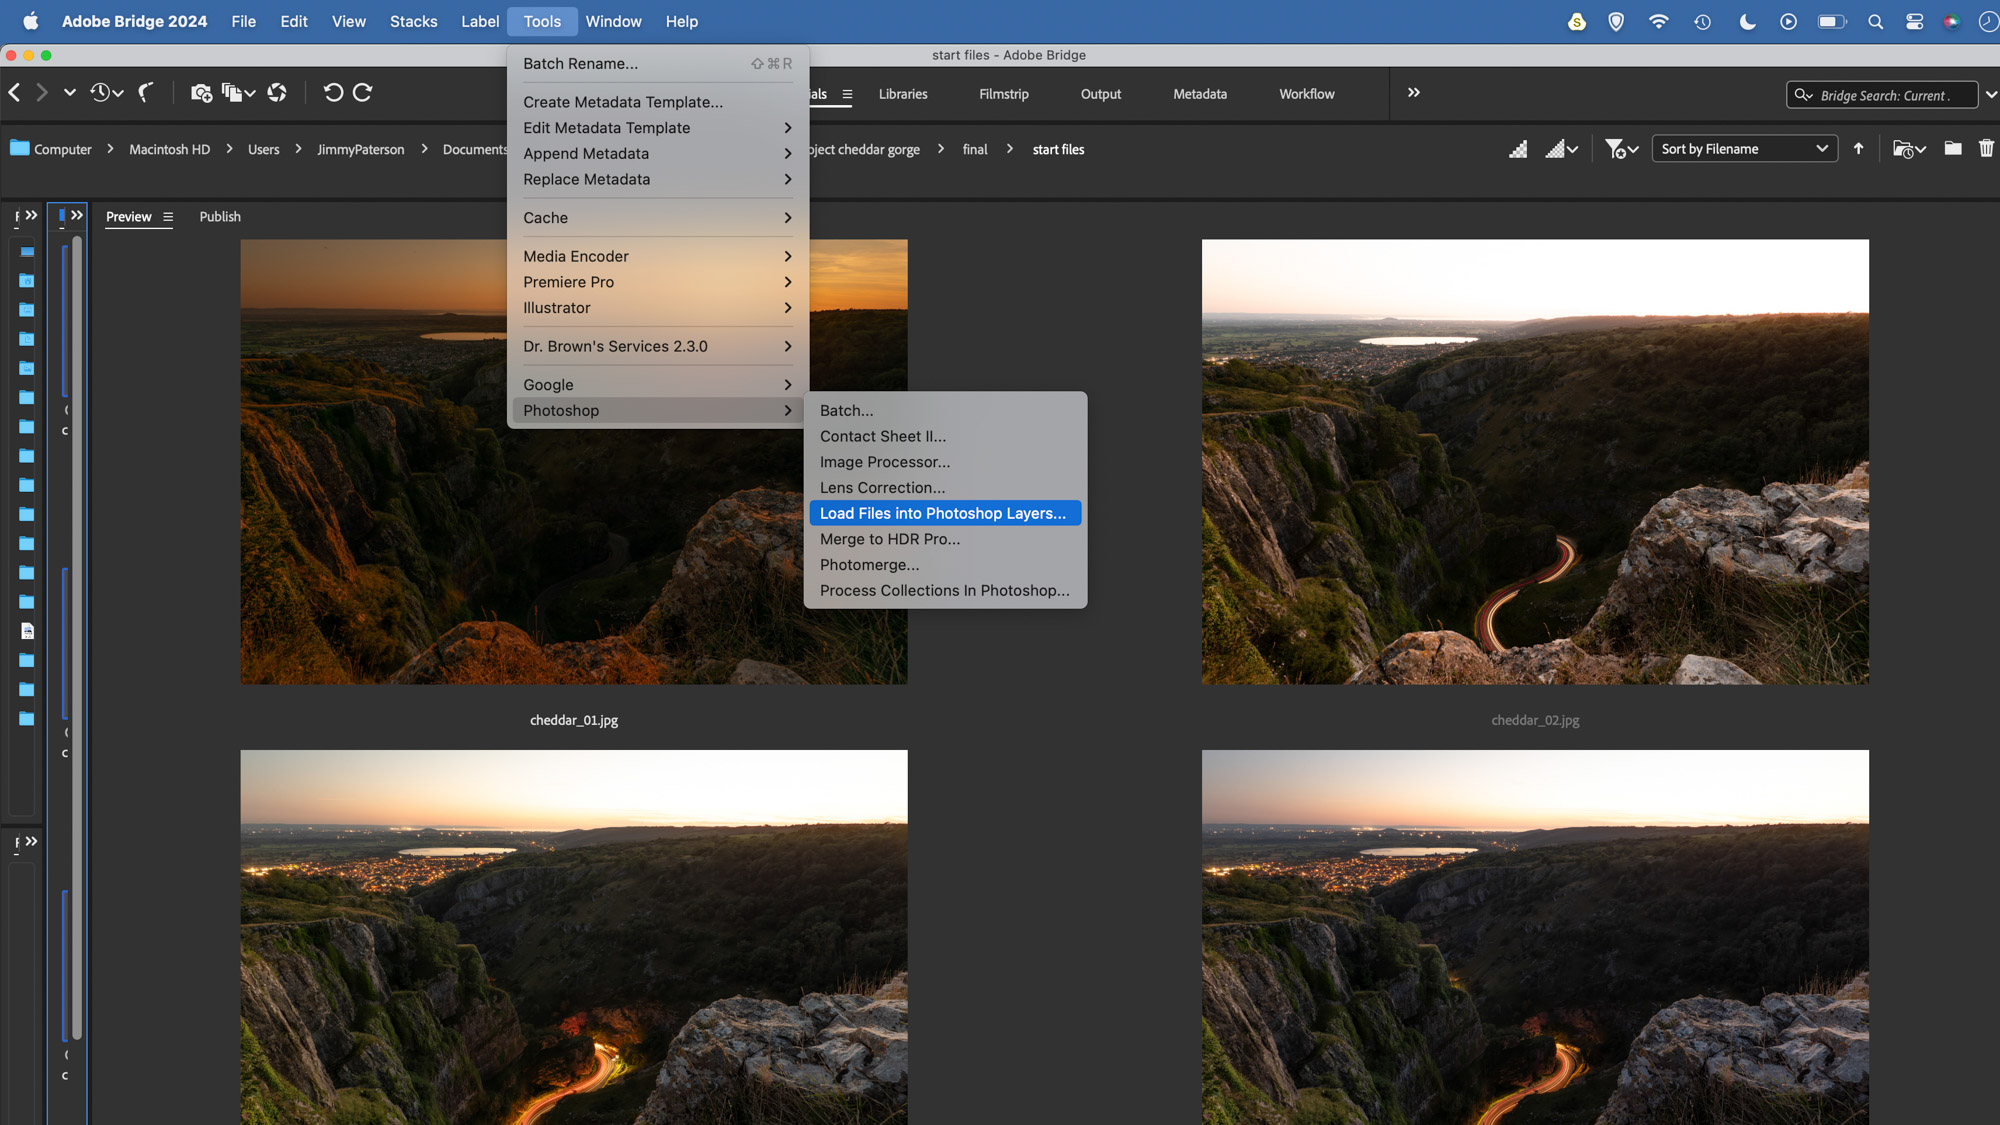This screenshot has width=2000, height=1125.
Task: Choose Merge to HDR Pro...
Action: click(x=945, y=539)
